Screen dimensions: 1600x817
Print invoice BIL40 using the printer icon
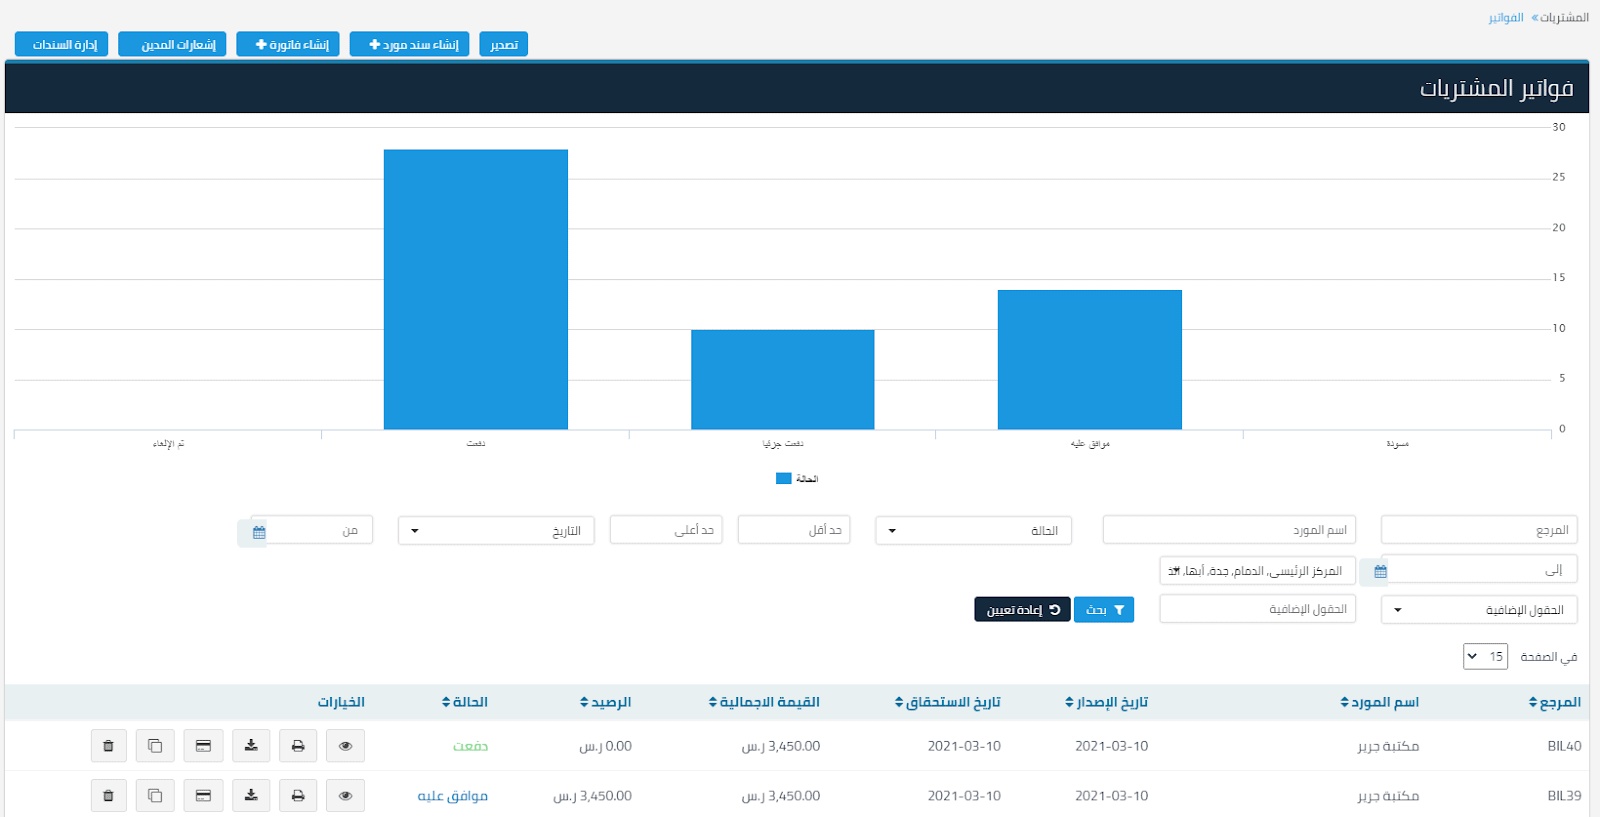298,746
